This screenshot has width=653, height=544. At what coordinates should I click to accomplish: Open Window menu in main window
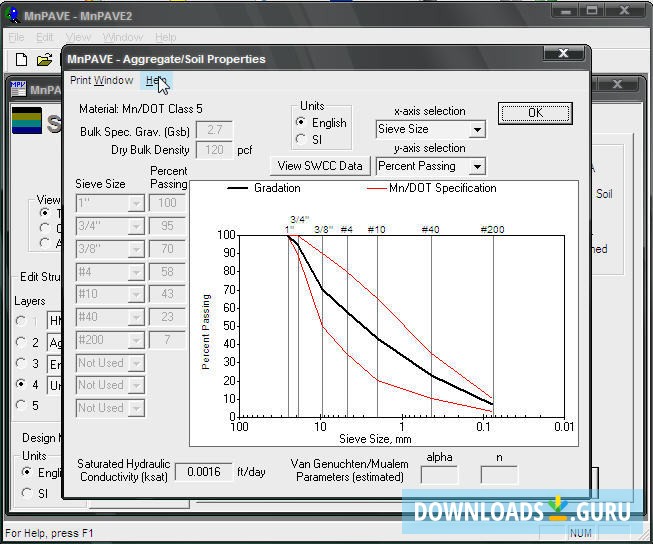[x=123, y=37]
